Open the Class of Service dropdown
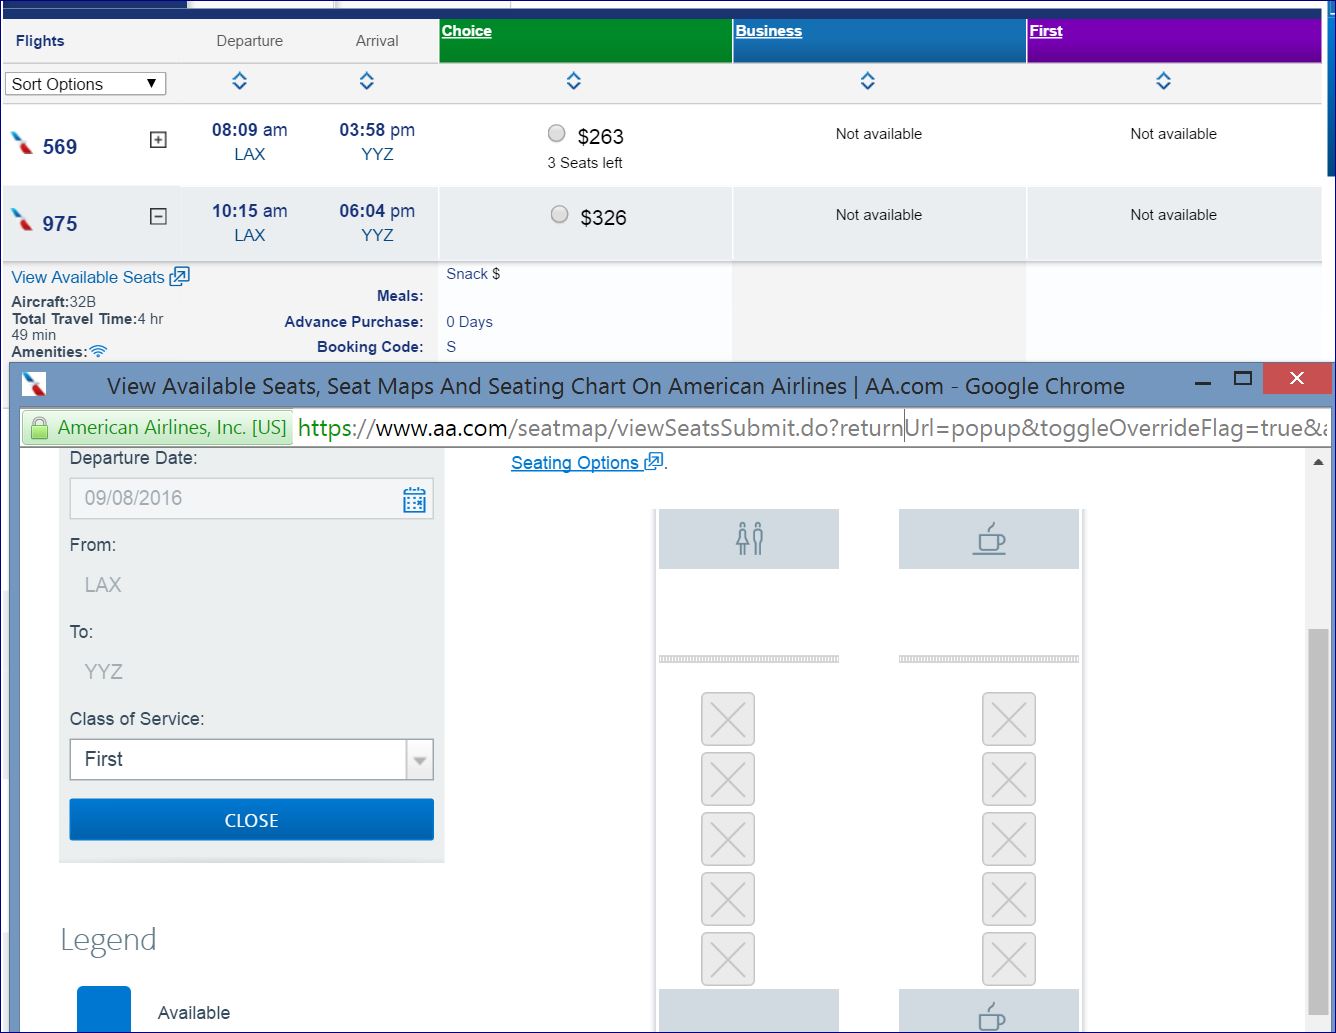Image resolution: width=1336 pixels, height=1033 pixels. [251, 759]
